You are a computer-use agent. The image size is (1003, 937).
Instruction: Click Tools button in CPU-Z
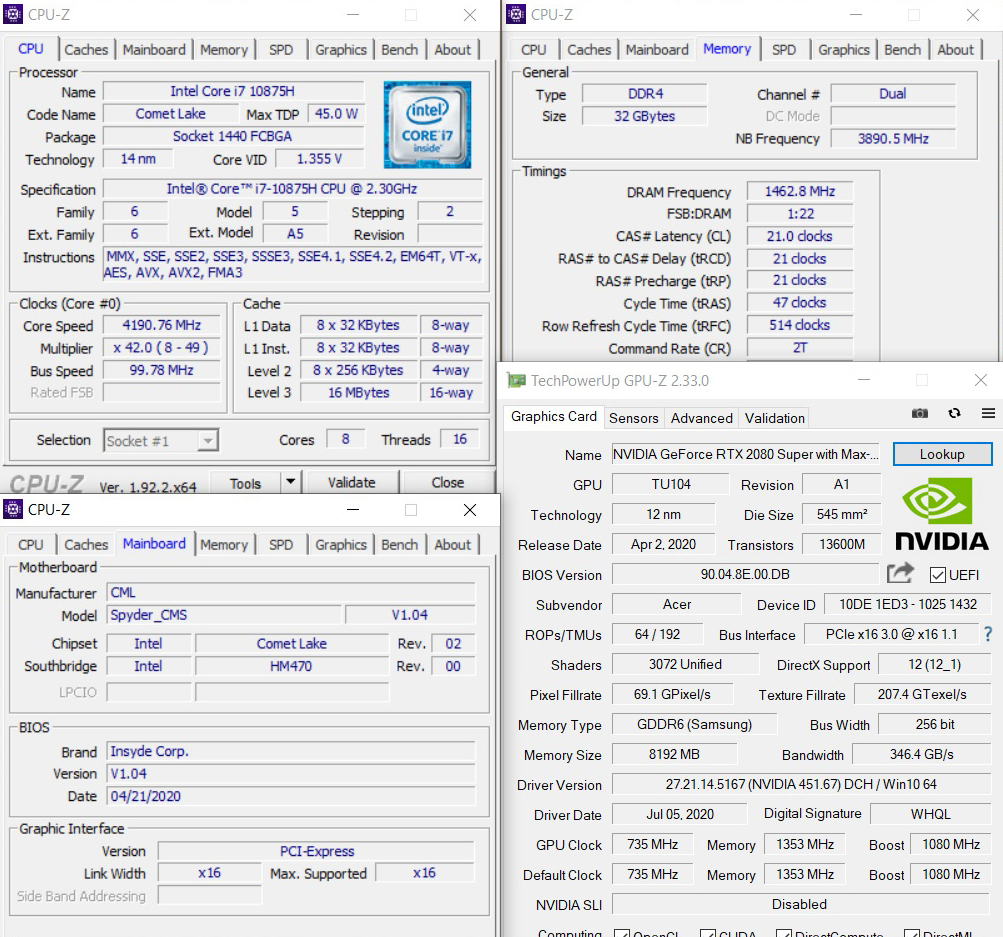click(x=246, y=483)
